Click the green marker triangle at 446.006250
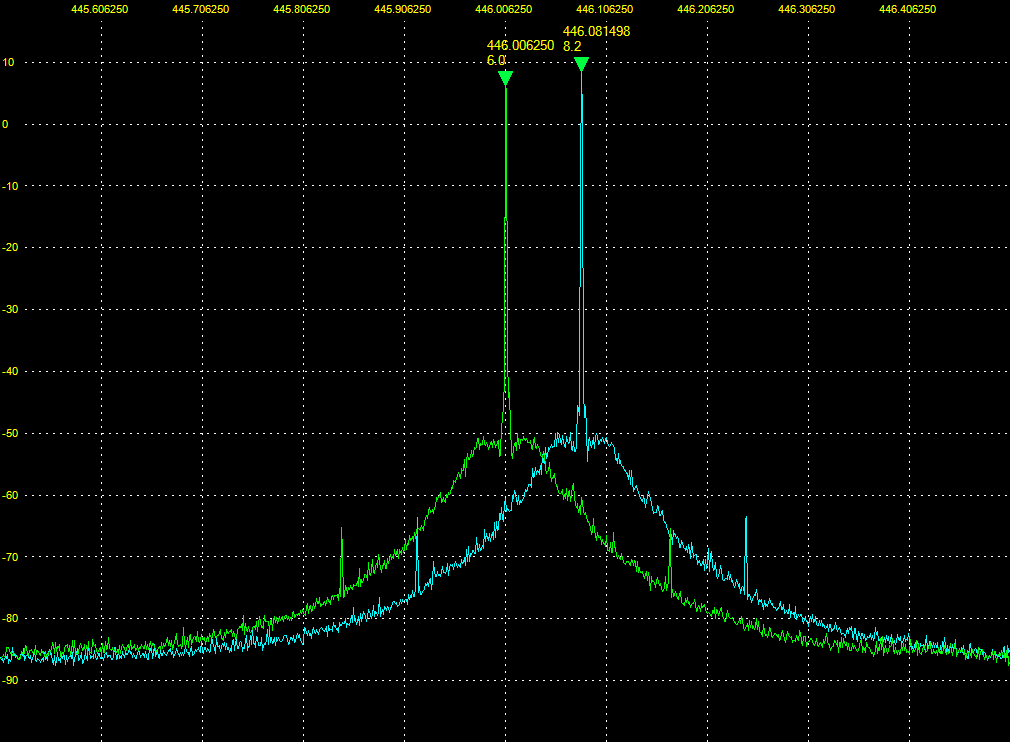 (x=506, y=78)
